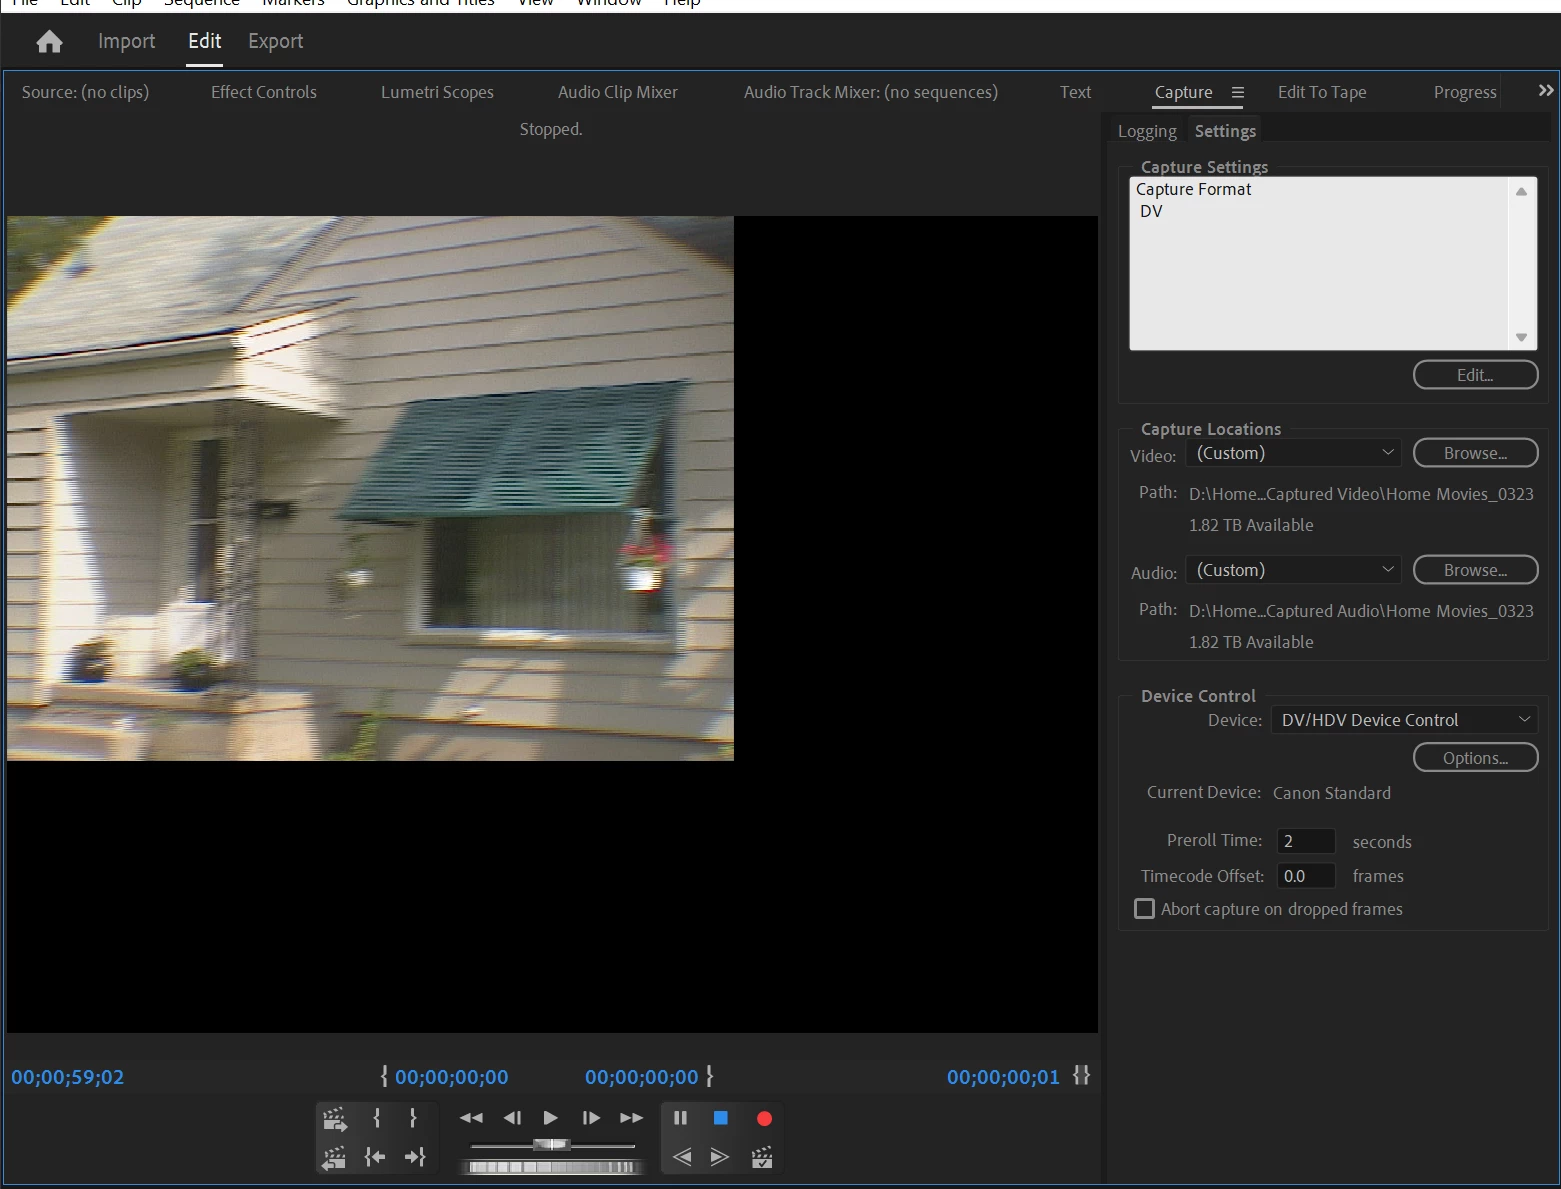This screenshot has width=1561, height=1189.
Task: Click the Set Out Point button
Action: point(413,1118)
